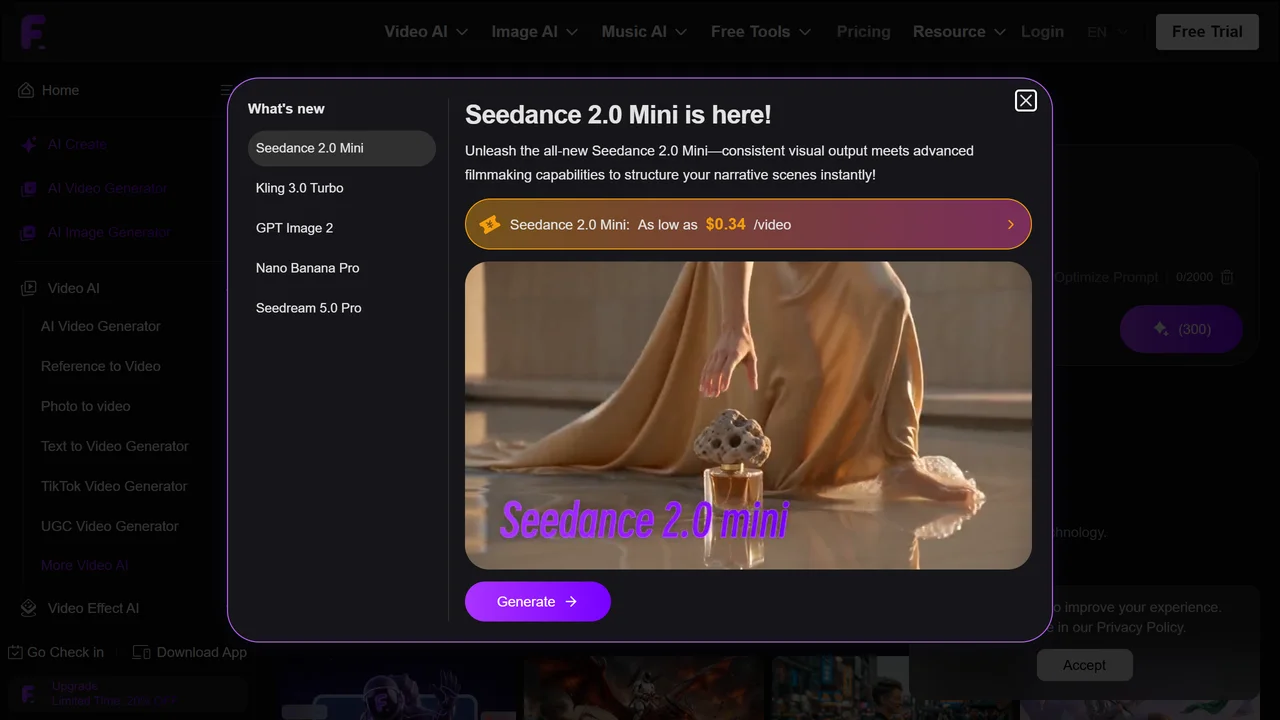1280x720 pixels.
Task: Click the ticket icon in price banner
Action: click(489, 224)
